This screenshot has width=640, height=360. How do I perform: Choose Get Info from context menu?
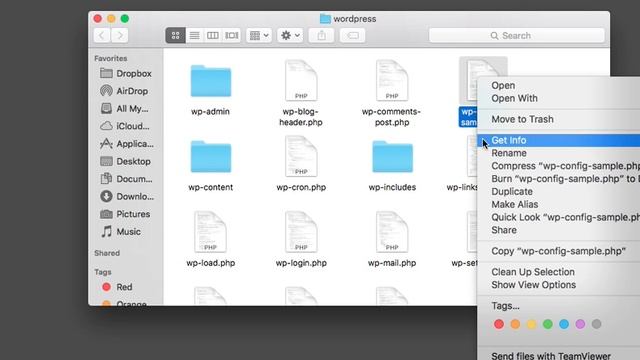point(558,140)
